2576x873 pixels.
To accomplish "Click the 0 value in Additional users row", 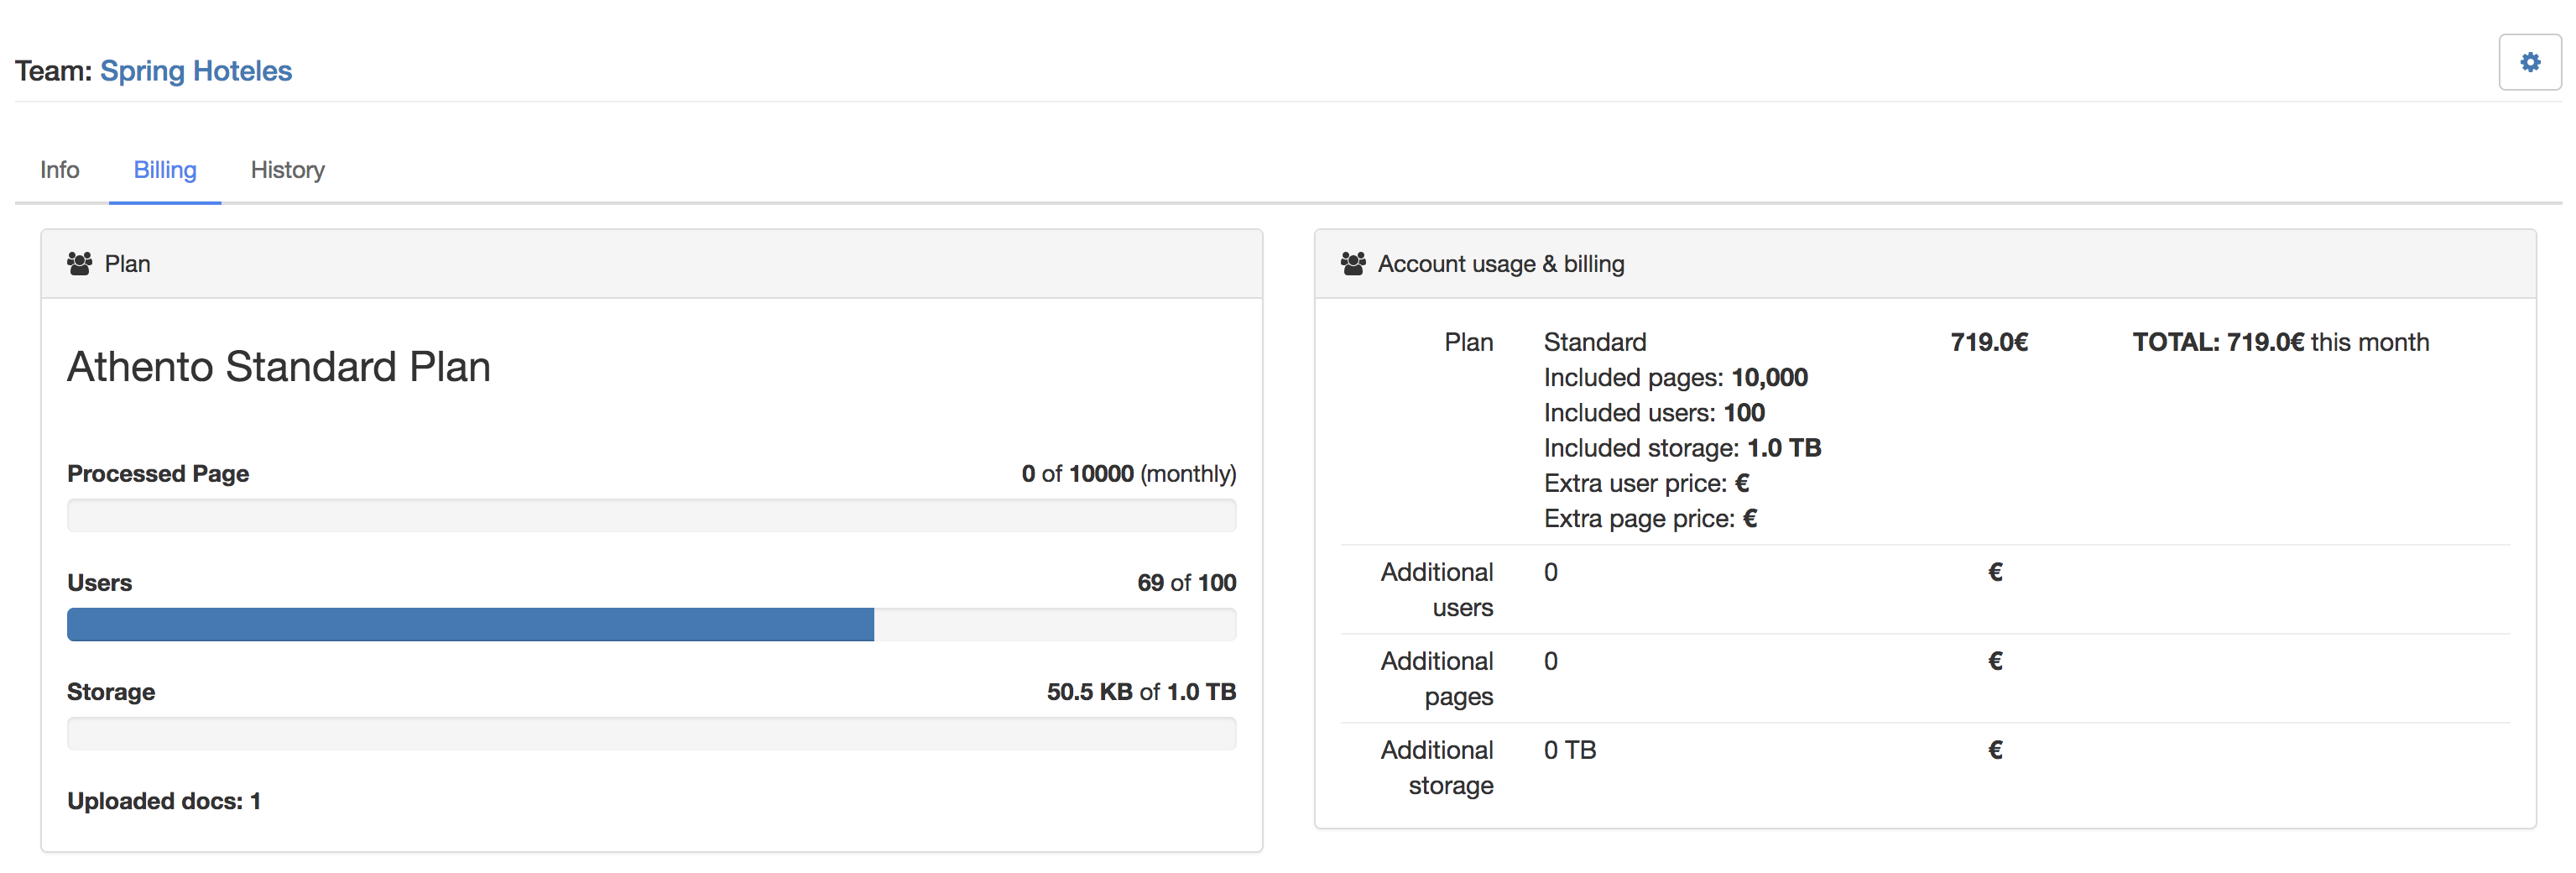I will [1551, 573].
